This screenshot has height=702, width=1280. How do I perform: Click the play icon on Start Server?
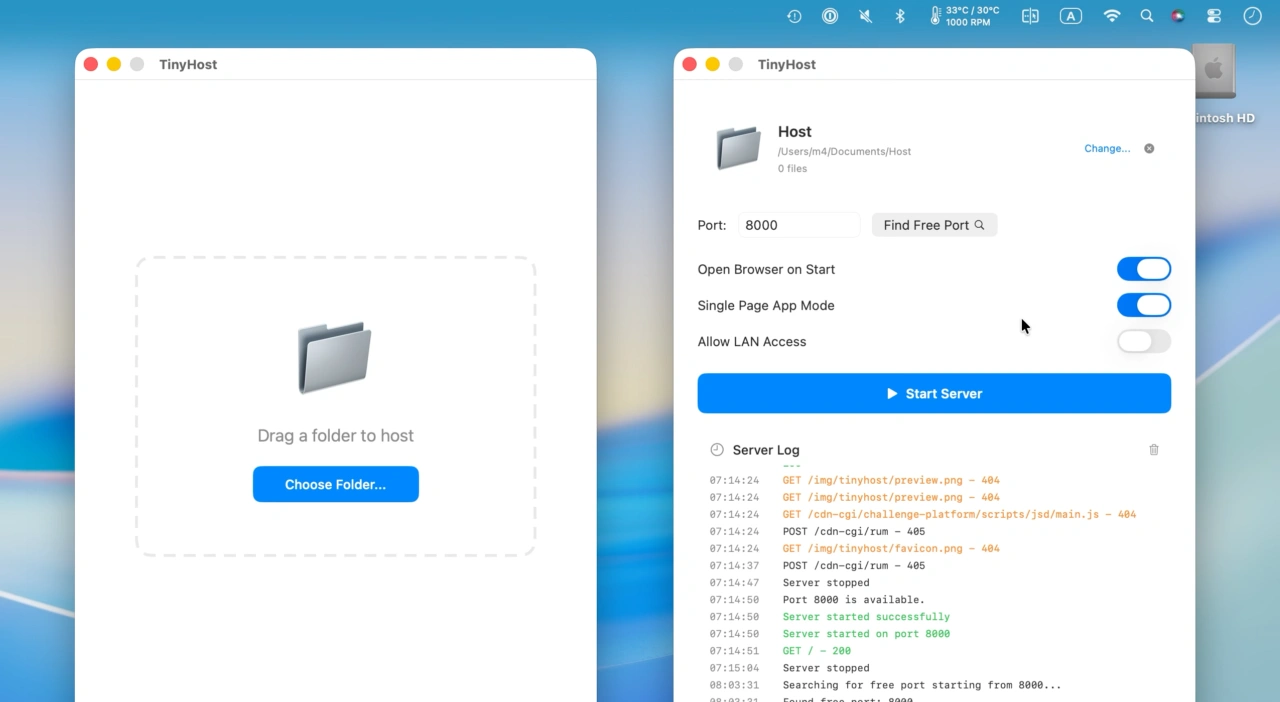pos(892,393)
